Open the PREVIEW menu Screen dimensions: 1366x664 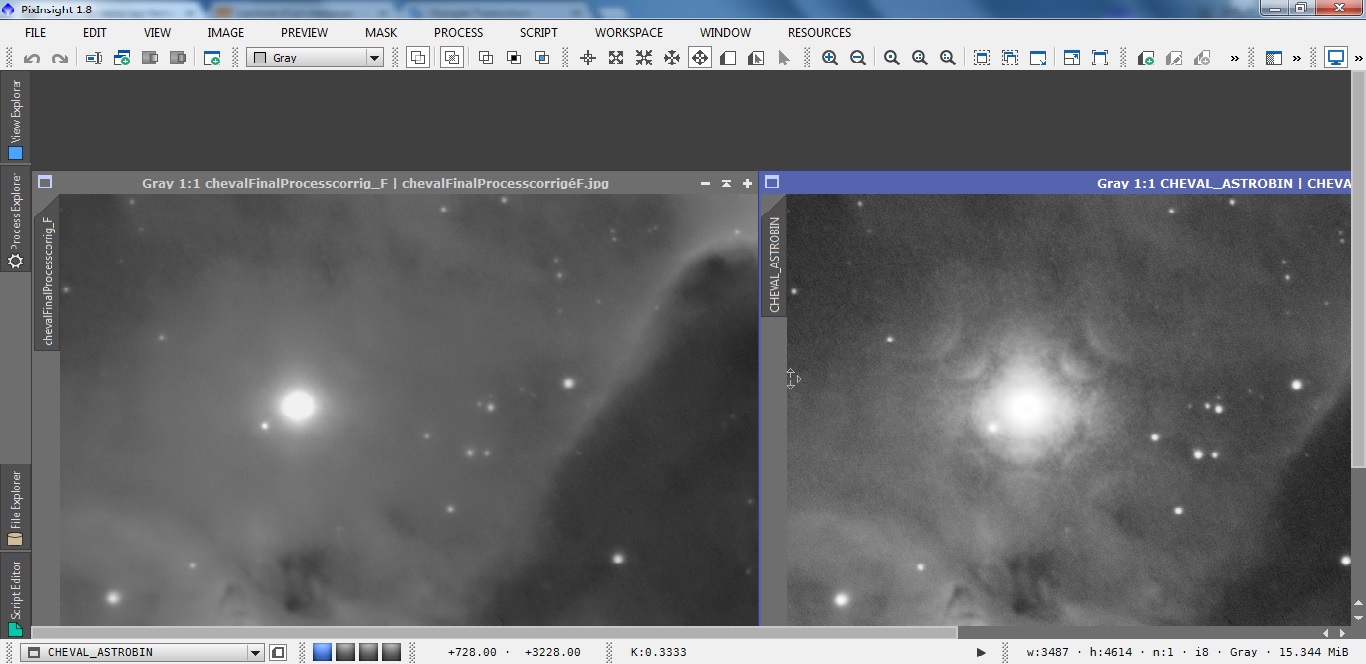point(304,32)
